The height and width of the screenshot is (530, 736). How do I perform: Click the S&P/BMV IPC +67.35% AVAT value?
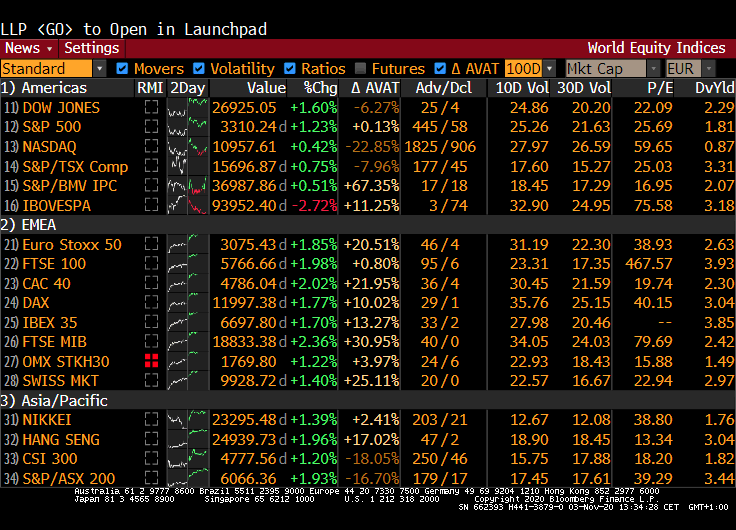coord(371,186)
